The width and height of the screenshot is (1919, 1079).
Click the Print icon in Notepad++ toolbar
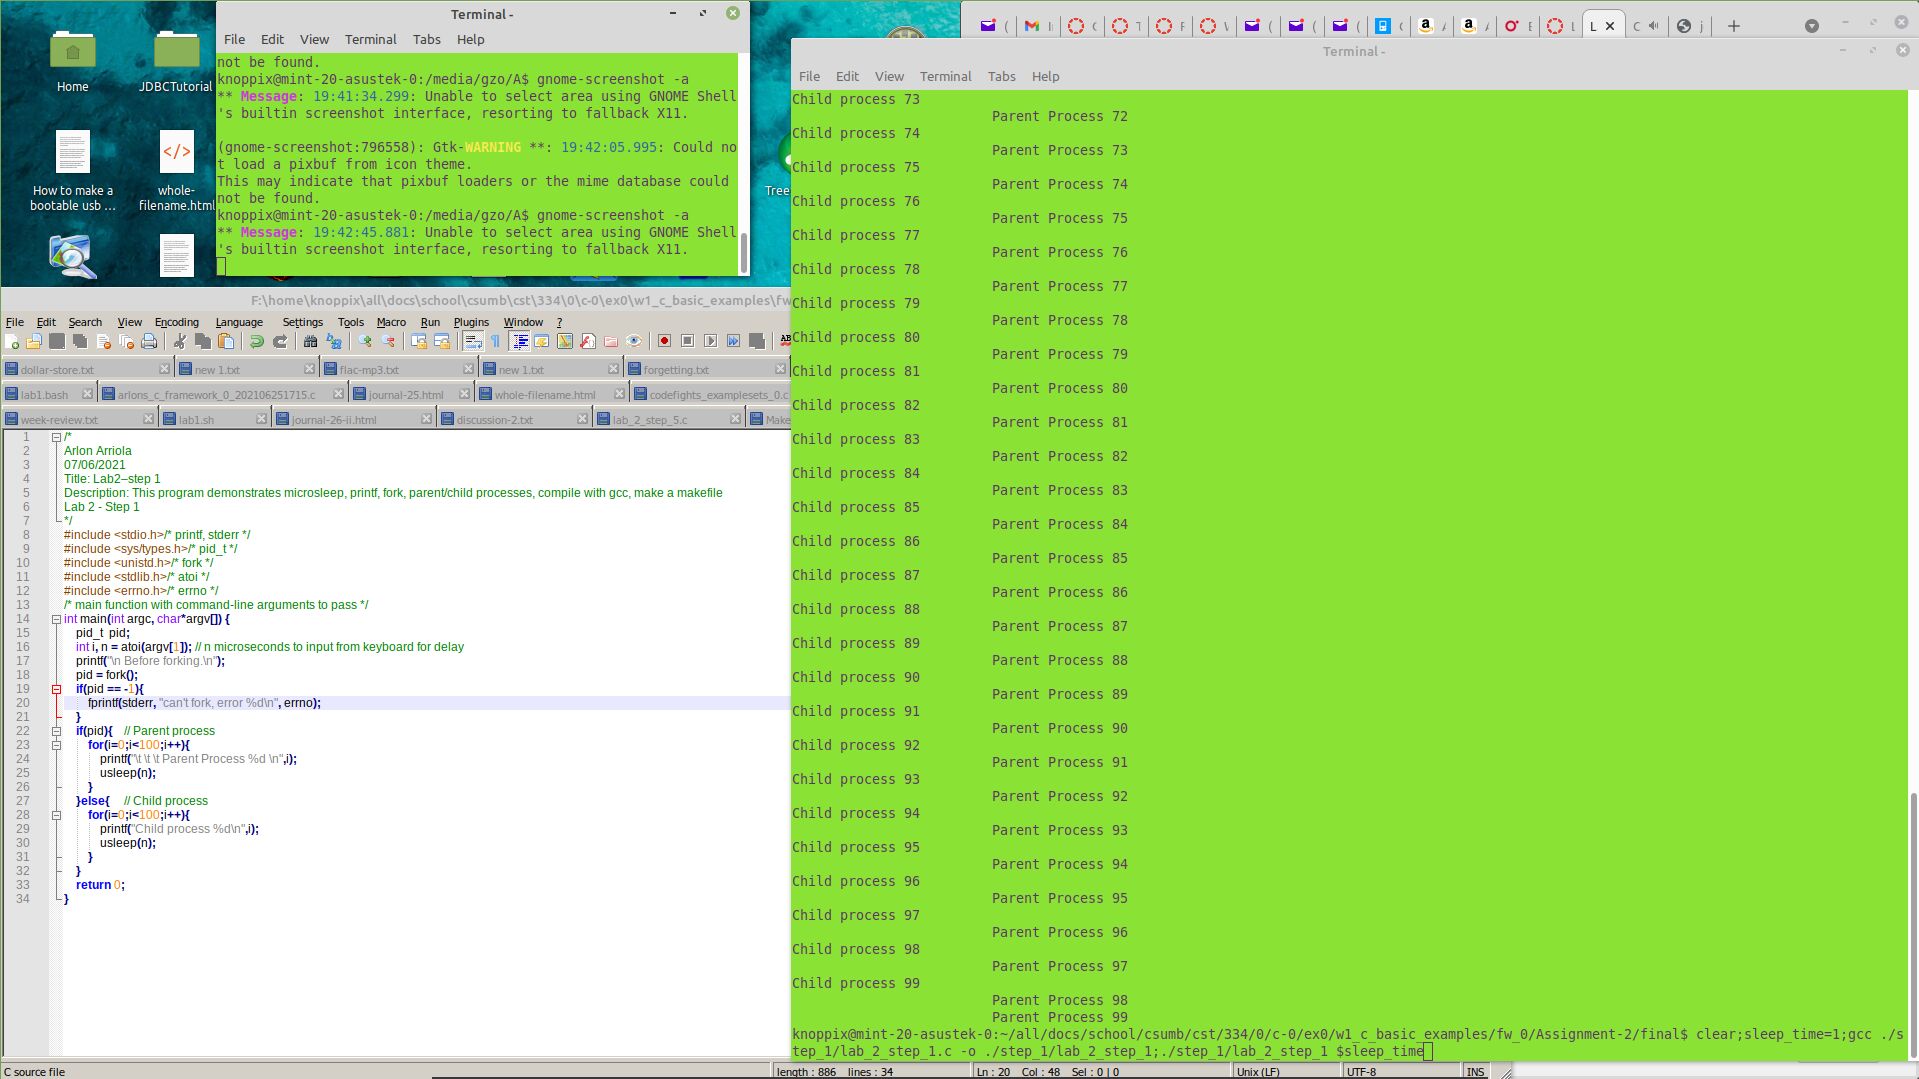pos(149,342)
